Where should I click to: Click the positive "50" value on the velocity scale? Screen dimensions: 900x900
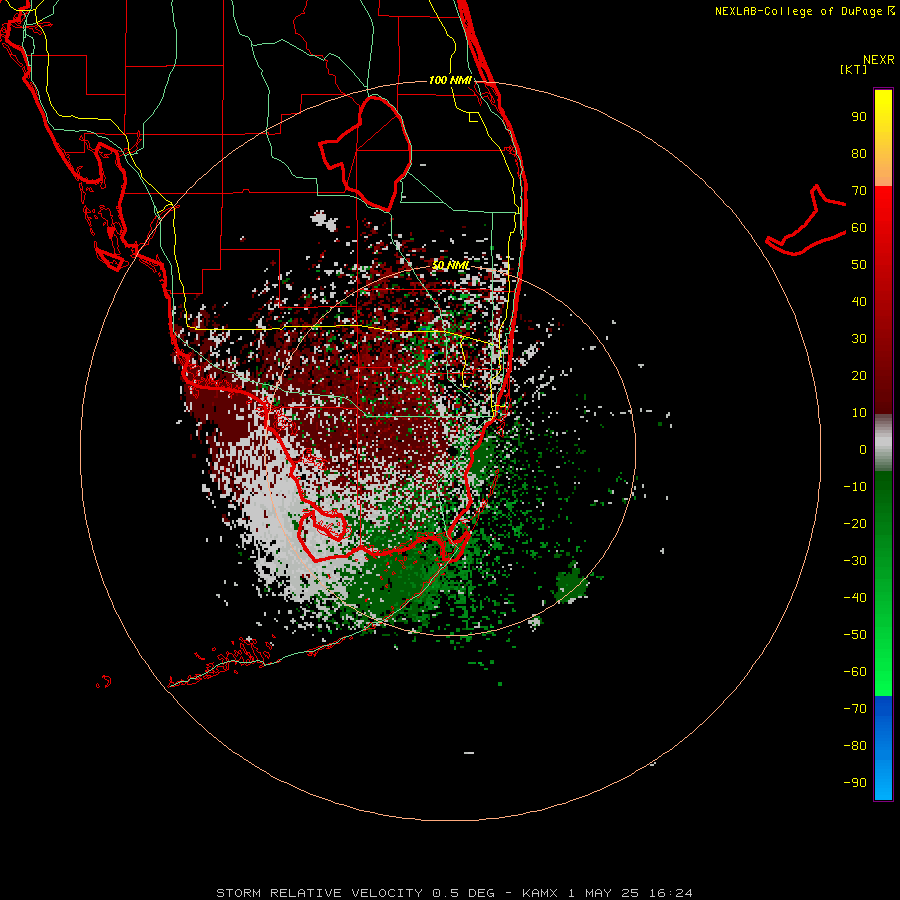(859, 265)
